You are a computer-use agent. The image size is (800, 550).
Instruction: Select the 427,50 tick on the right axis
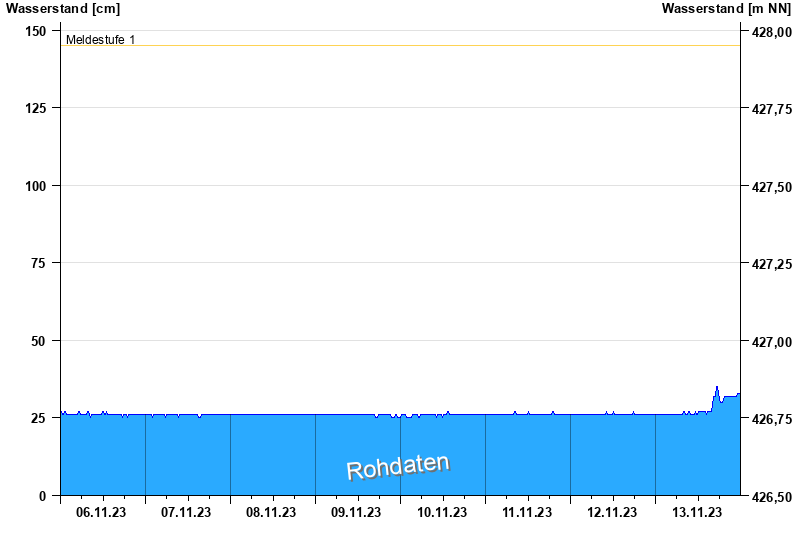pos(771,188)
